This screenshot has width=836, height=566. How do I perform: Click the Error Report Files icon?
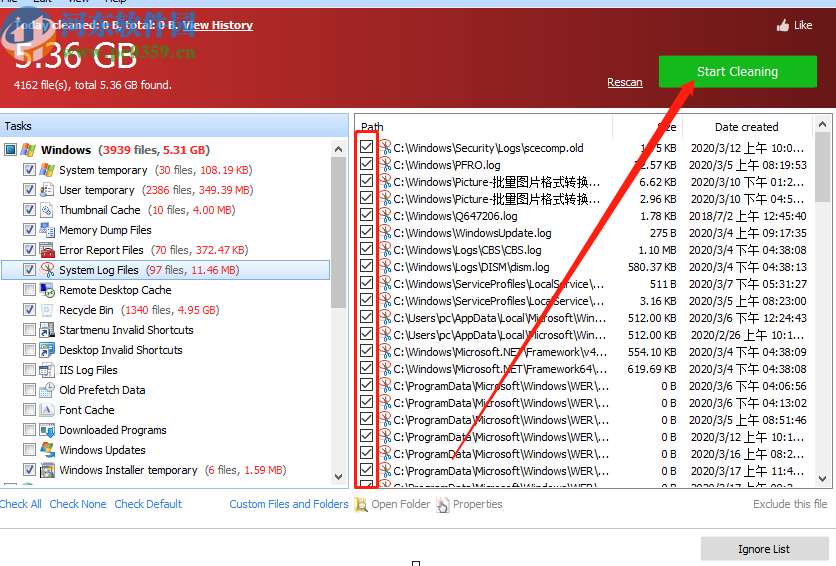[47, 250]
